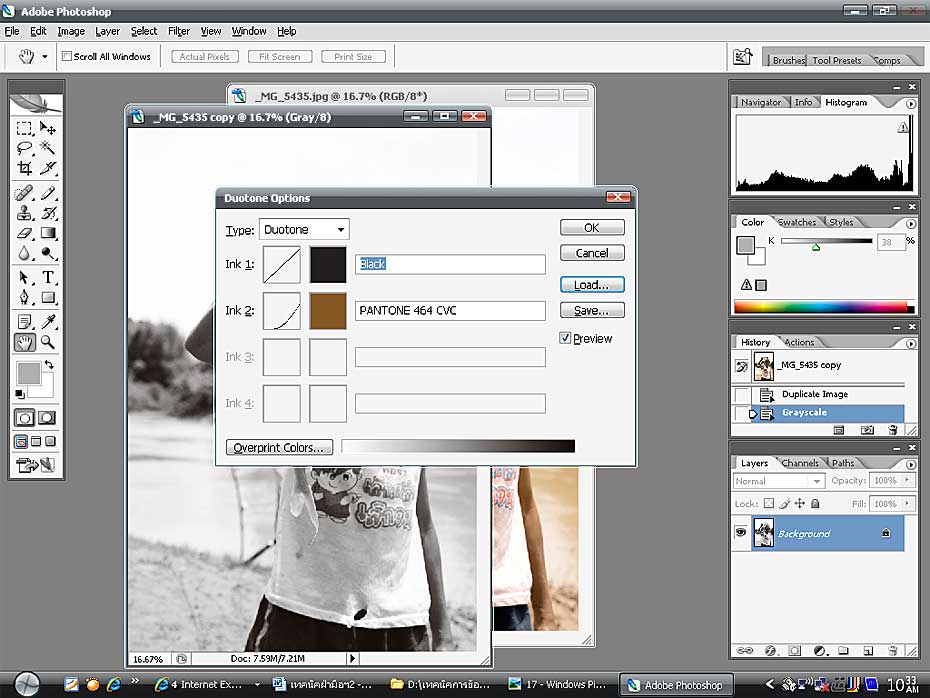Screen dimensions: 930x698
Task: Hide the Background layer eye icon
Action: 741,533
